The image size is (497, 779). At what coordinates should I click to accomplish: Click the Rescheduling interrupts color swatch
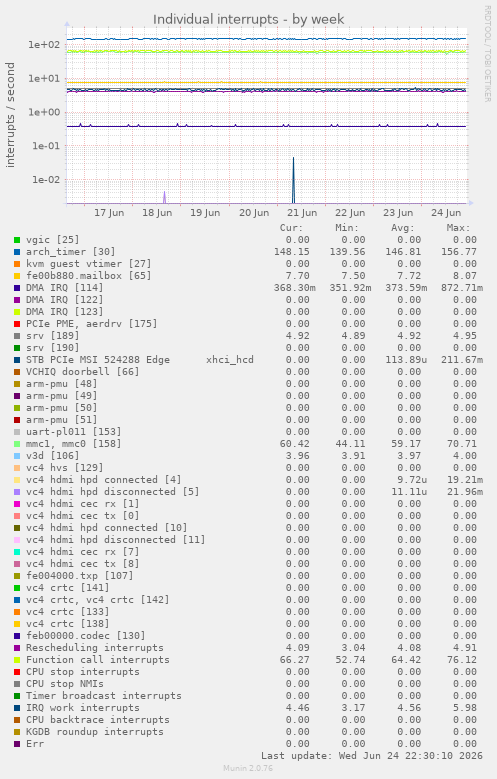pyautogui.click(x=17, y=648)
